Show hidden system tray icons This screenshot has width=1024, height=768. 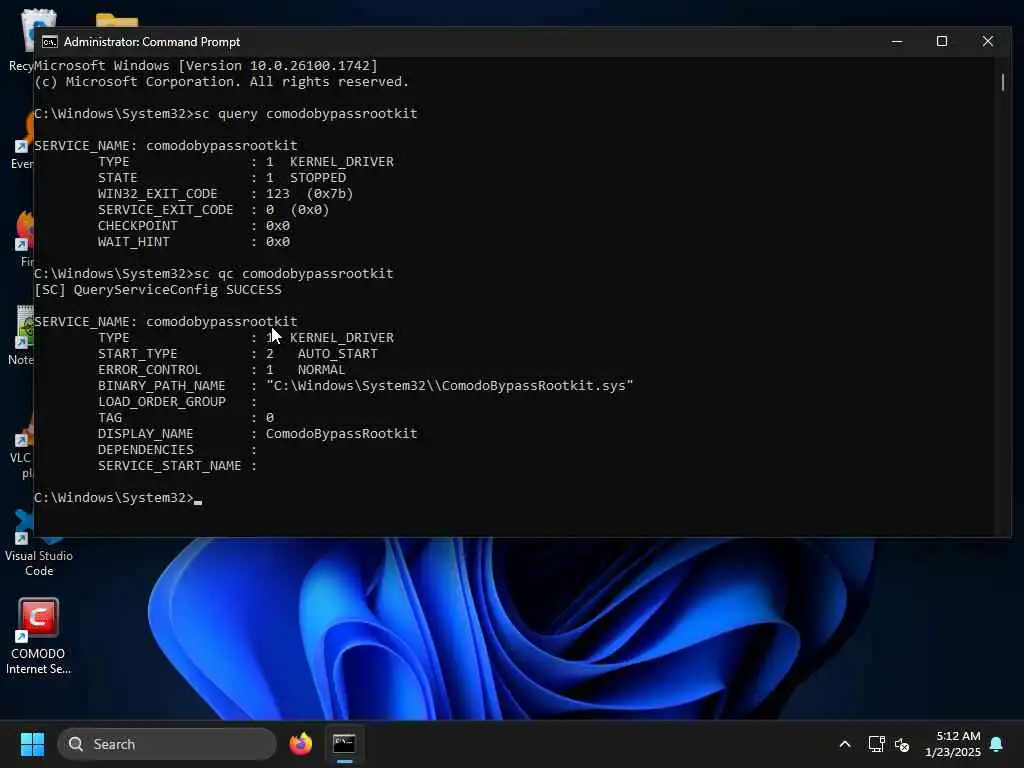coord(844,744)
